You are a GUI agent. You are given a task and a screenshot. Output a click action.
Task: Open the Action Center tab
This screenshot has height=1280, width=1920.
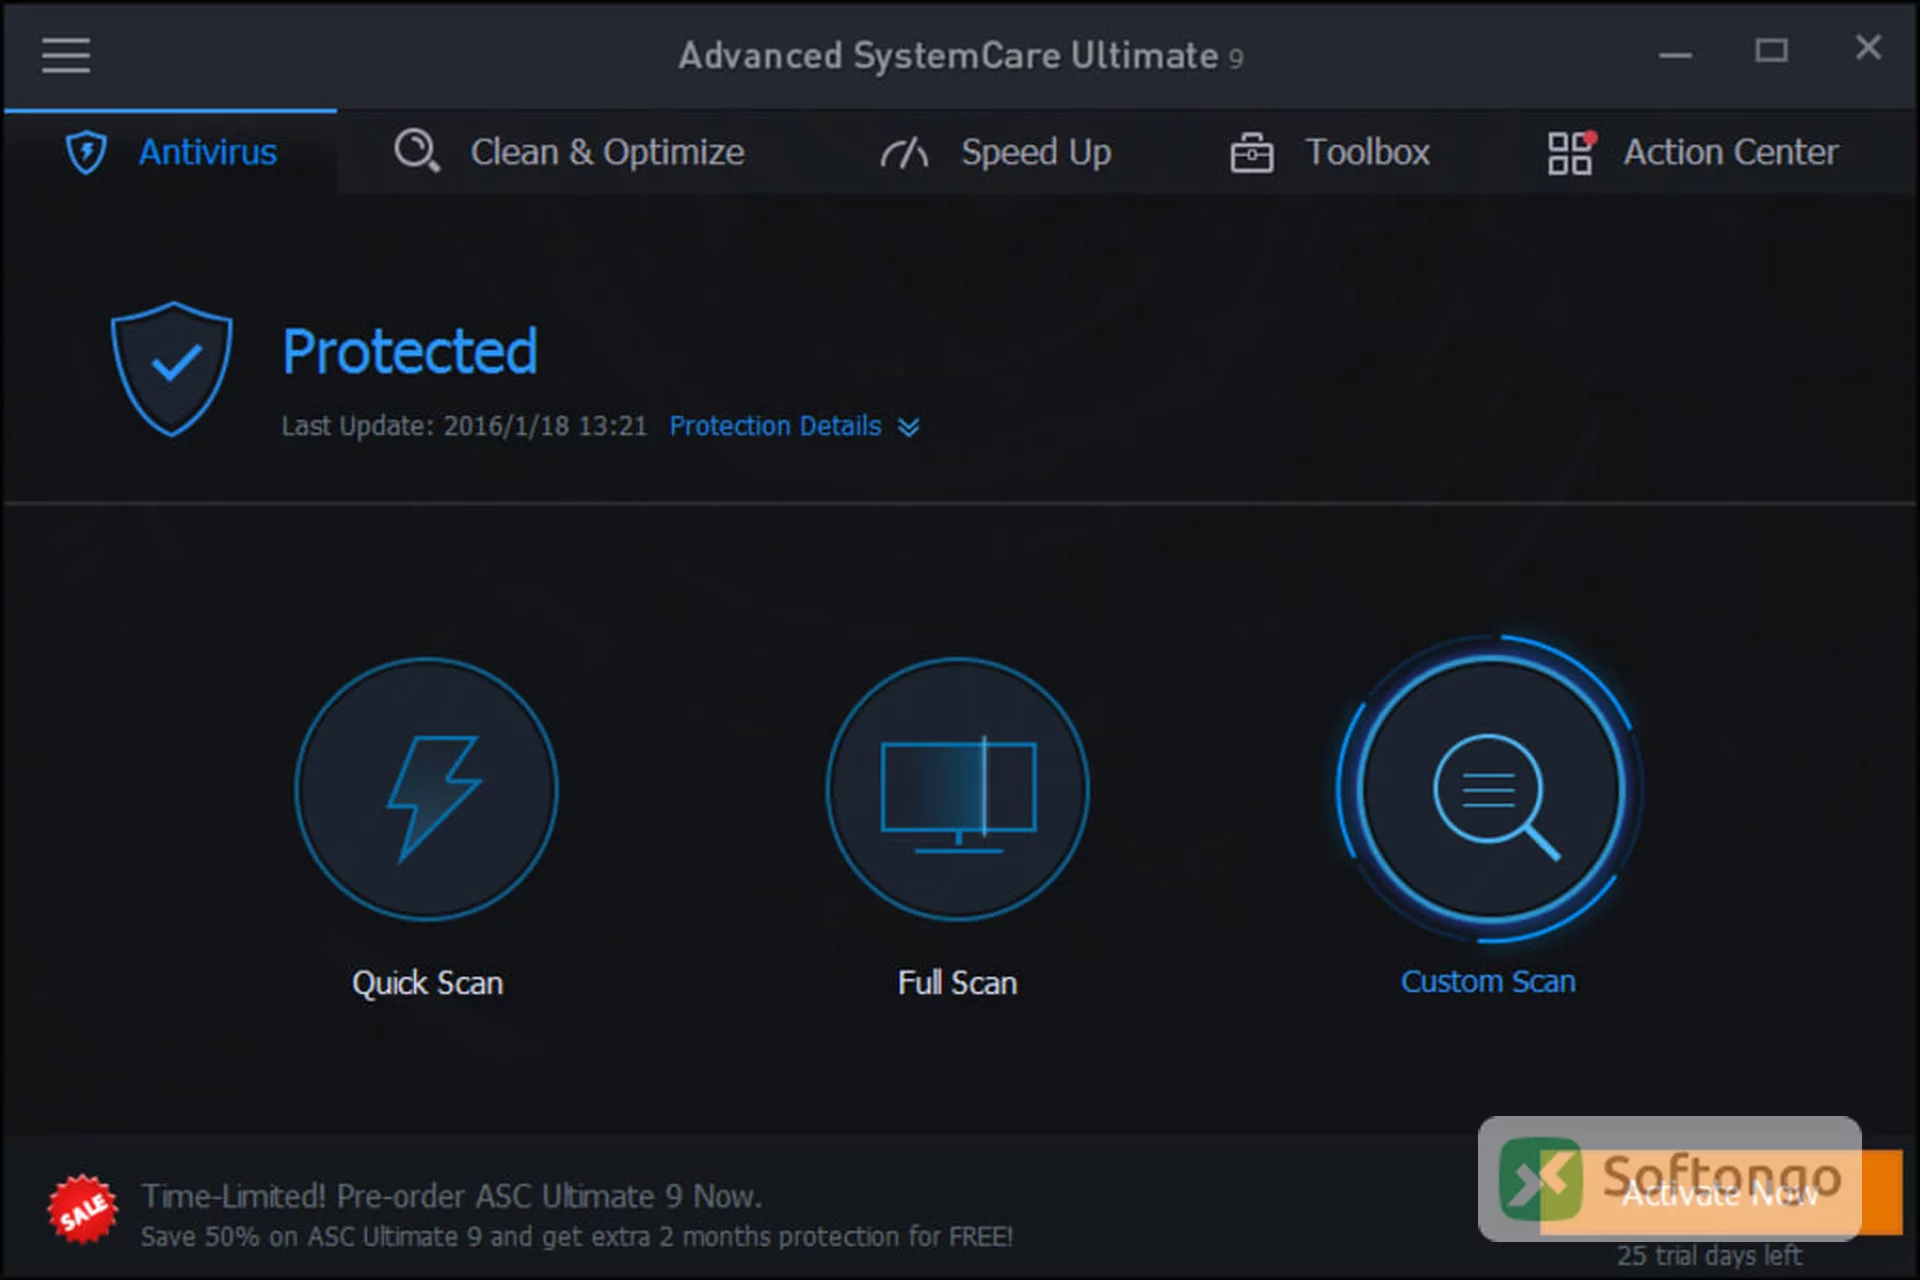(x=1693, y=152)
